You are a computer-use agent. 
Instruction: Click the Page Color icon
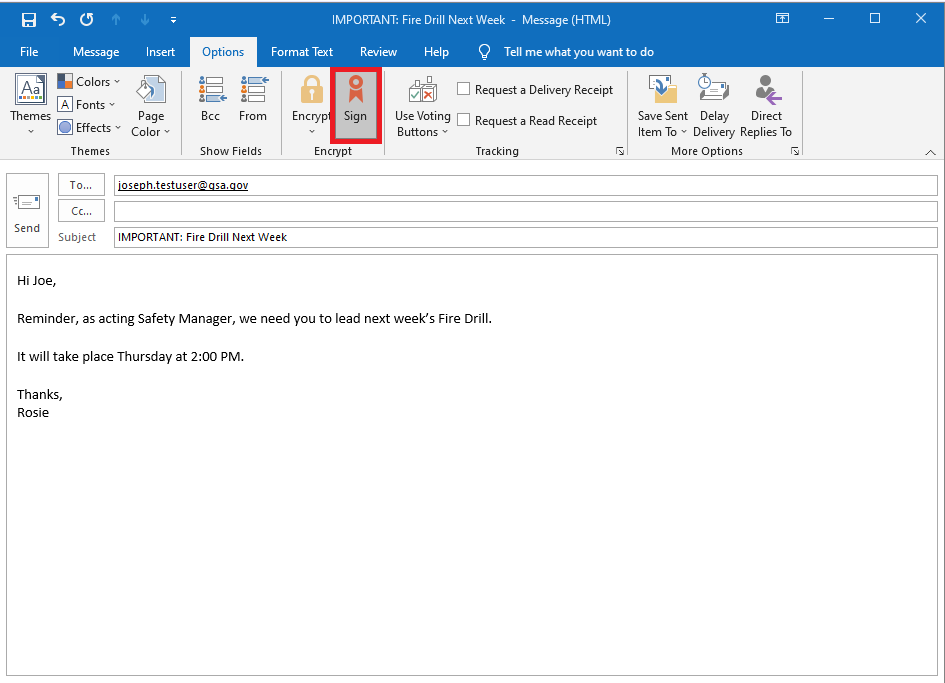tap(150, 103)
